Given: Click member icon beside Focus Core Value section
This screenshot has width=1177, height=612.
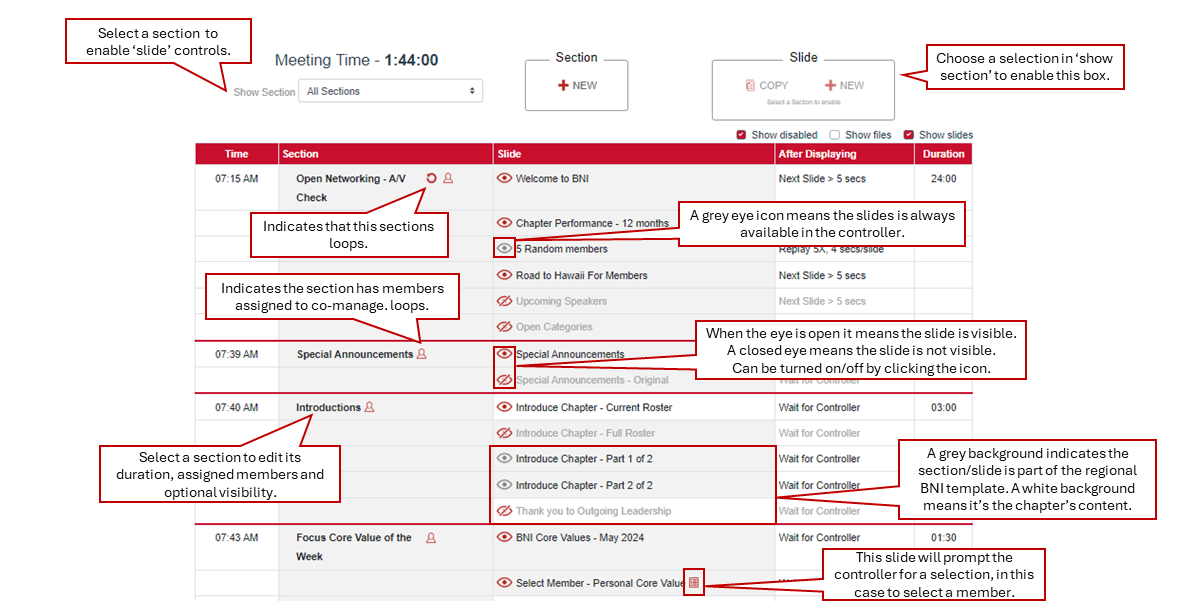Looking at the screenshot, I should tap(431, 538).
